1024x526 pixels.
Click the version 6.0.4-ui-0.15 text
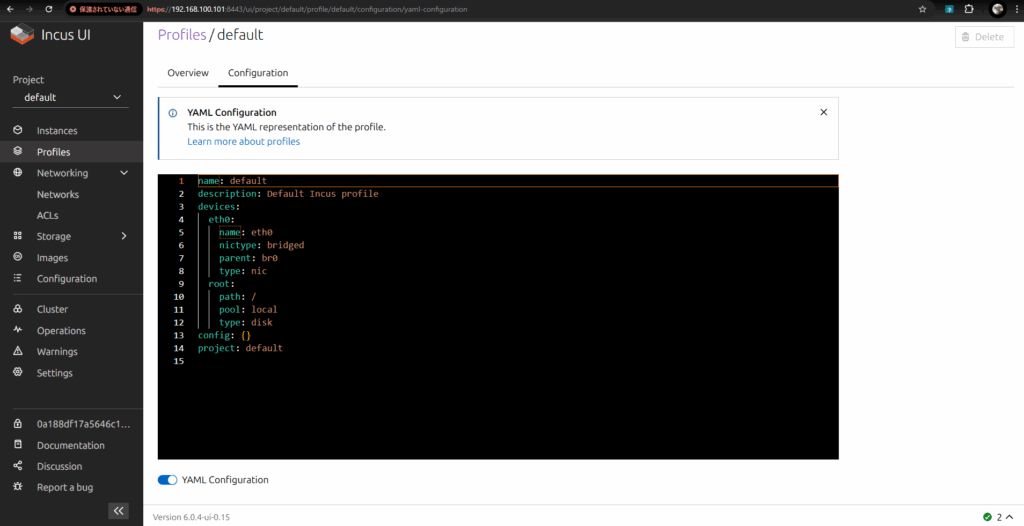click(x=191, y=517)
